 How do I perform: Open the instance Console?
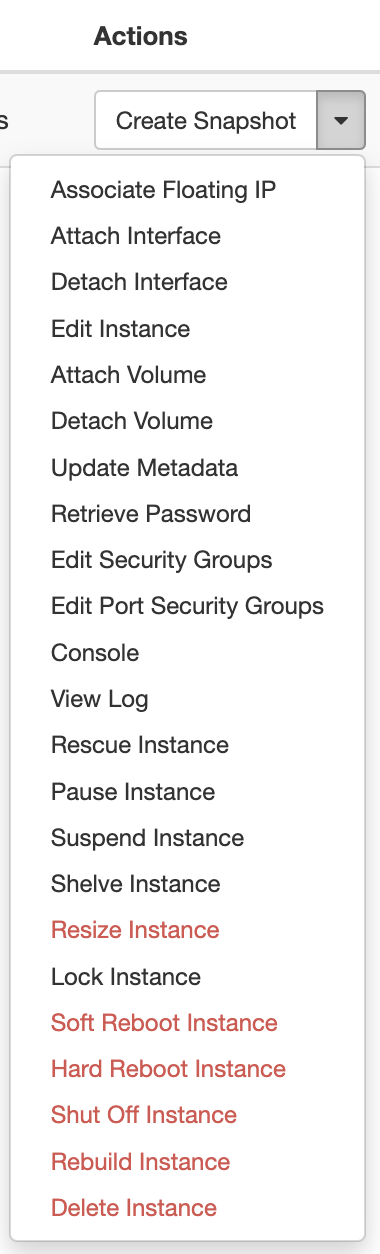(x=95, y=653)
